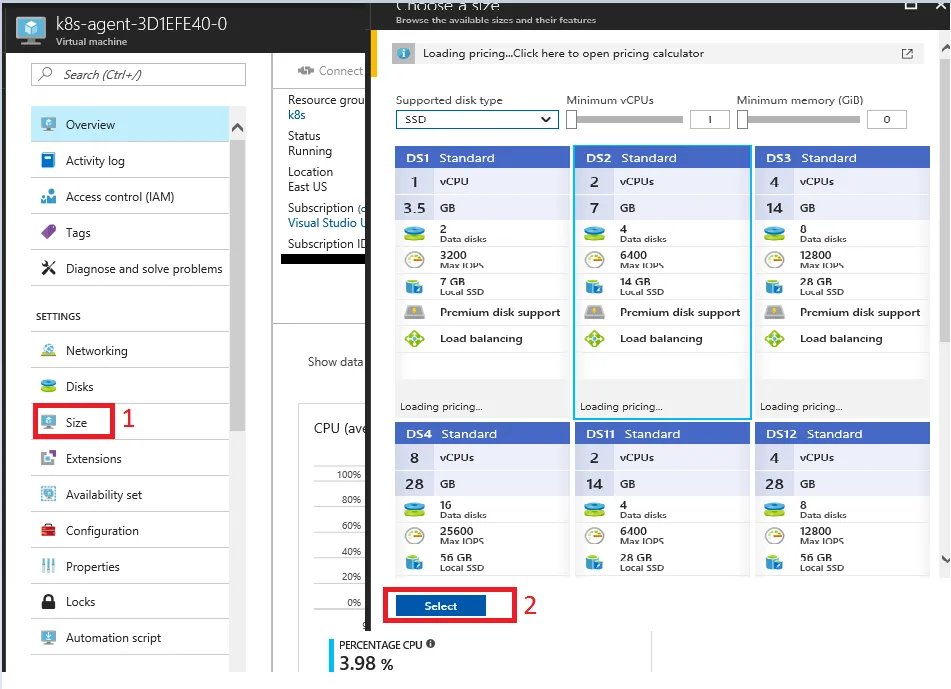Select the DS1 Standard size card header

pyautogui.click(x=482, y=158)
